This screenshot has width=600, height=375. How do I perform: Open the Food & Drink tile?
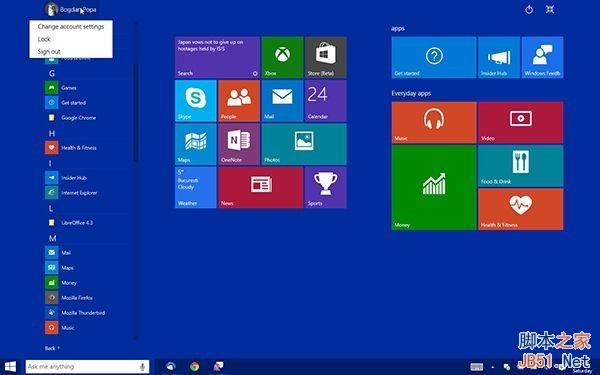(521, 166)
